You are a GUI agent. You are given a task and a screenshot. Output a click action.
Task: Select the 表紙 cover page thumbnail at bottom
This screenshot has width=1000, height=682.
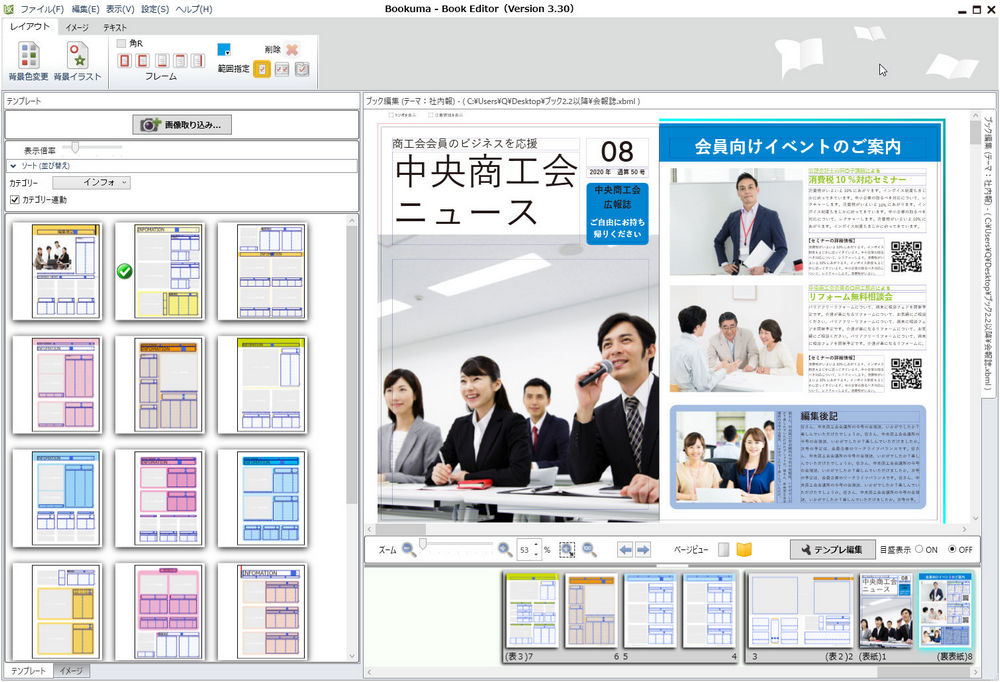(884, 608)
